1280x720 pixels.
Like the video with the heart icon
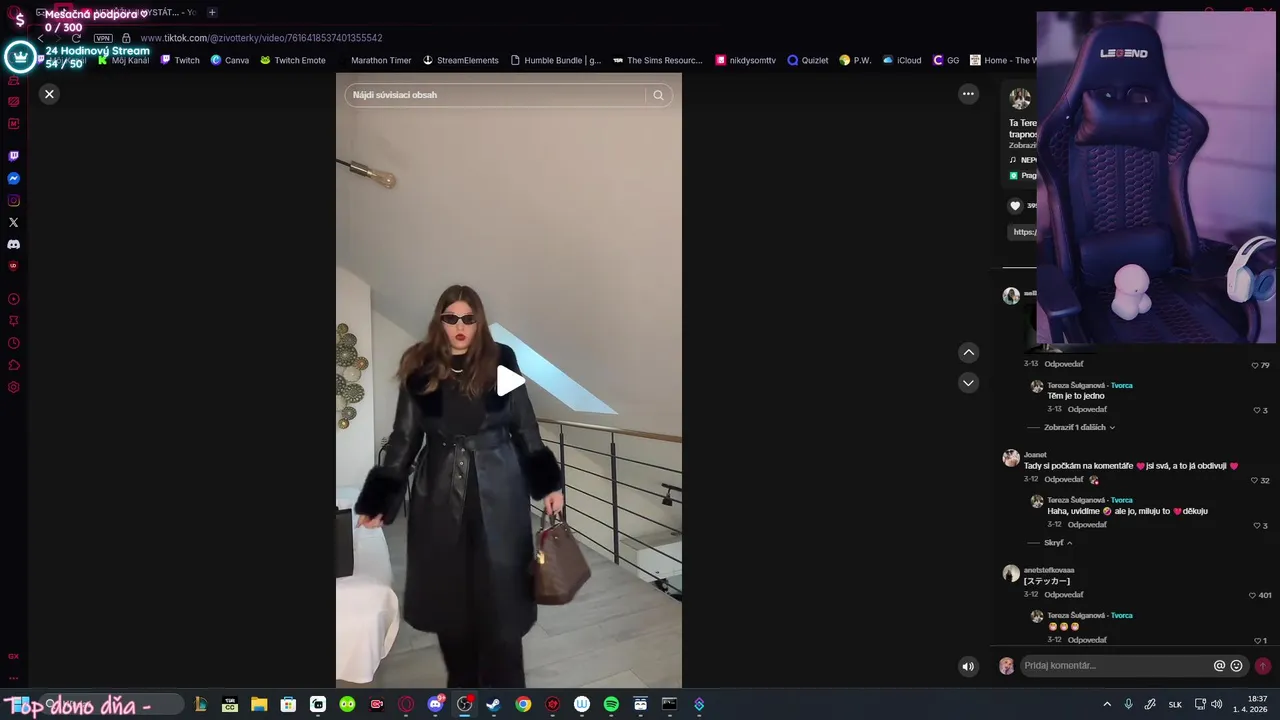pos(1015,205)
